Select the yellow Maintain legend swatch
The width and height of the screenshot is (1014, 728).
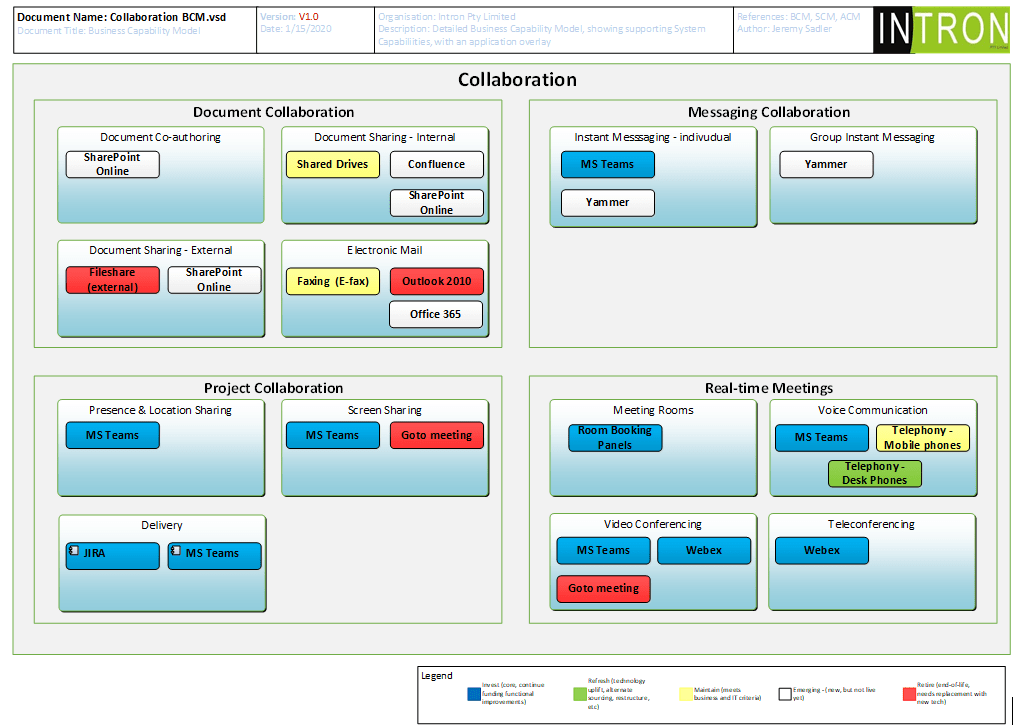pyautogui.click(x=685, y=693)
